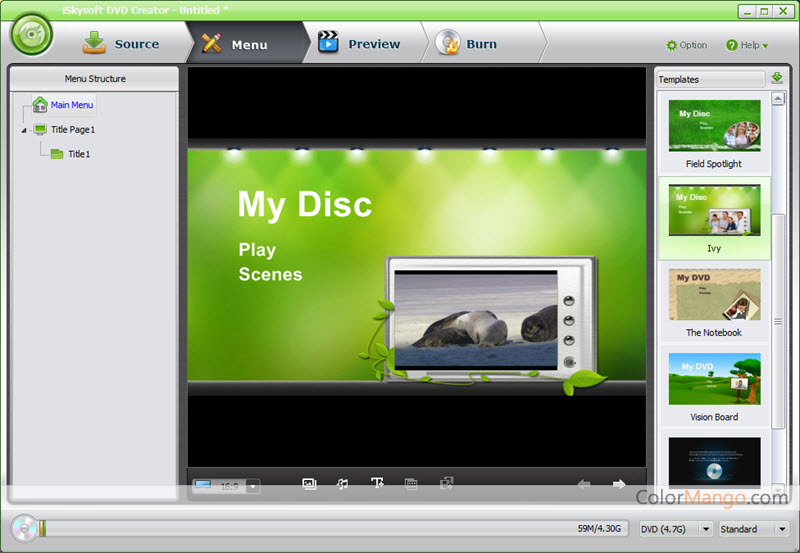Click the Preview clapperboard icon

[328, 42]
